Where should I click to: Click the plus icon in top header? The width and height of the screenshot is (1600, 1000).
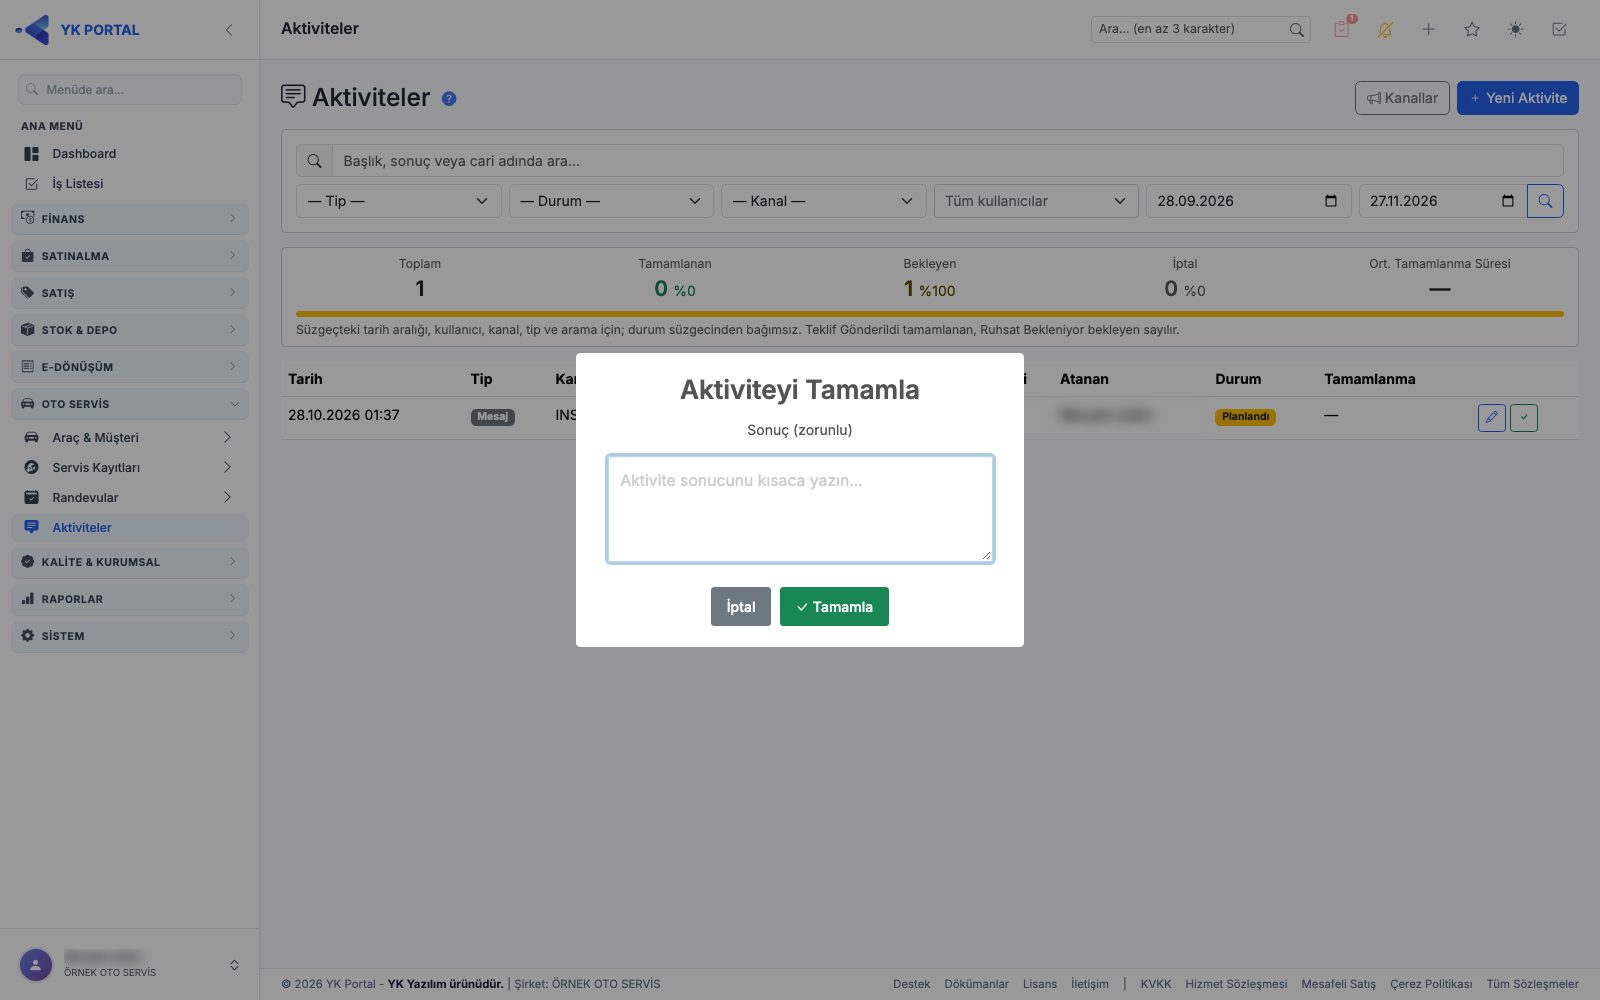1428,30
